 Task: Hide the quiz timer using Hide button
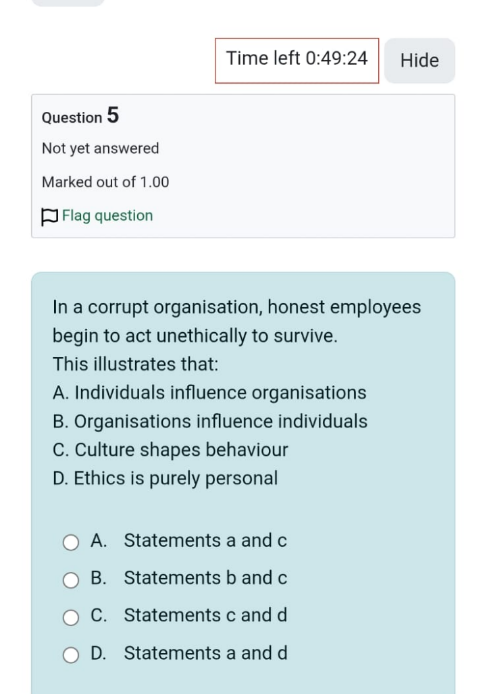419,61
